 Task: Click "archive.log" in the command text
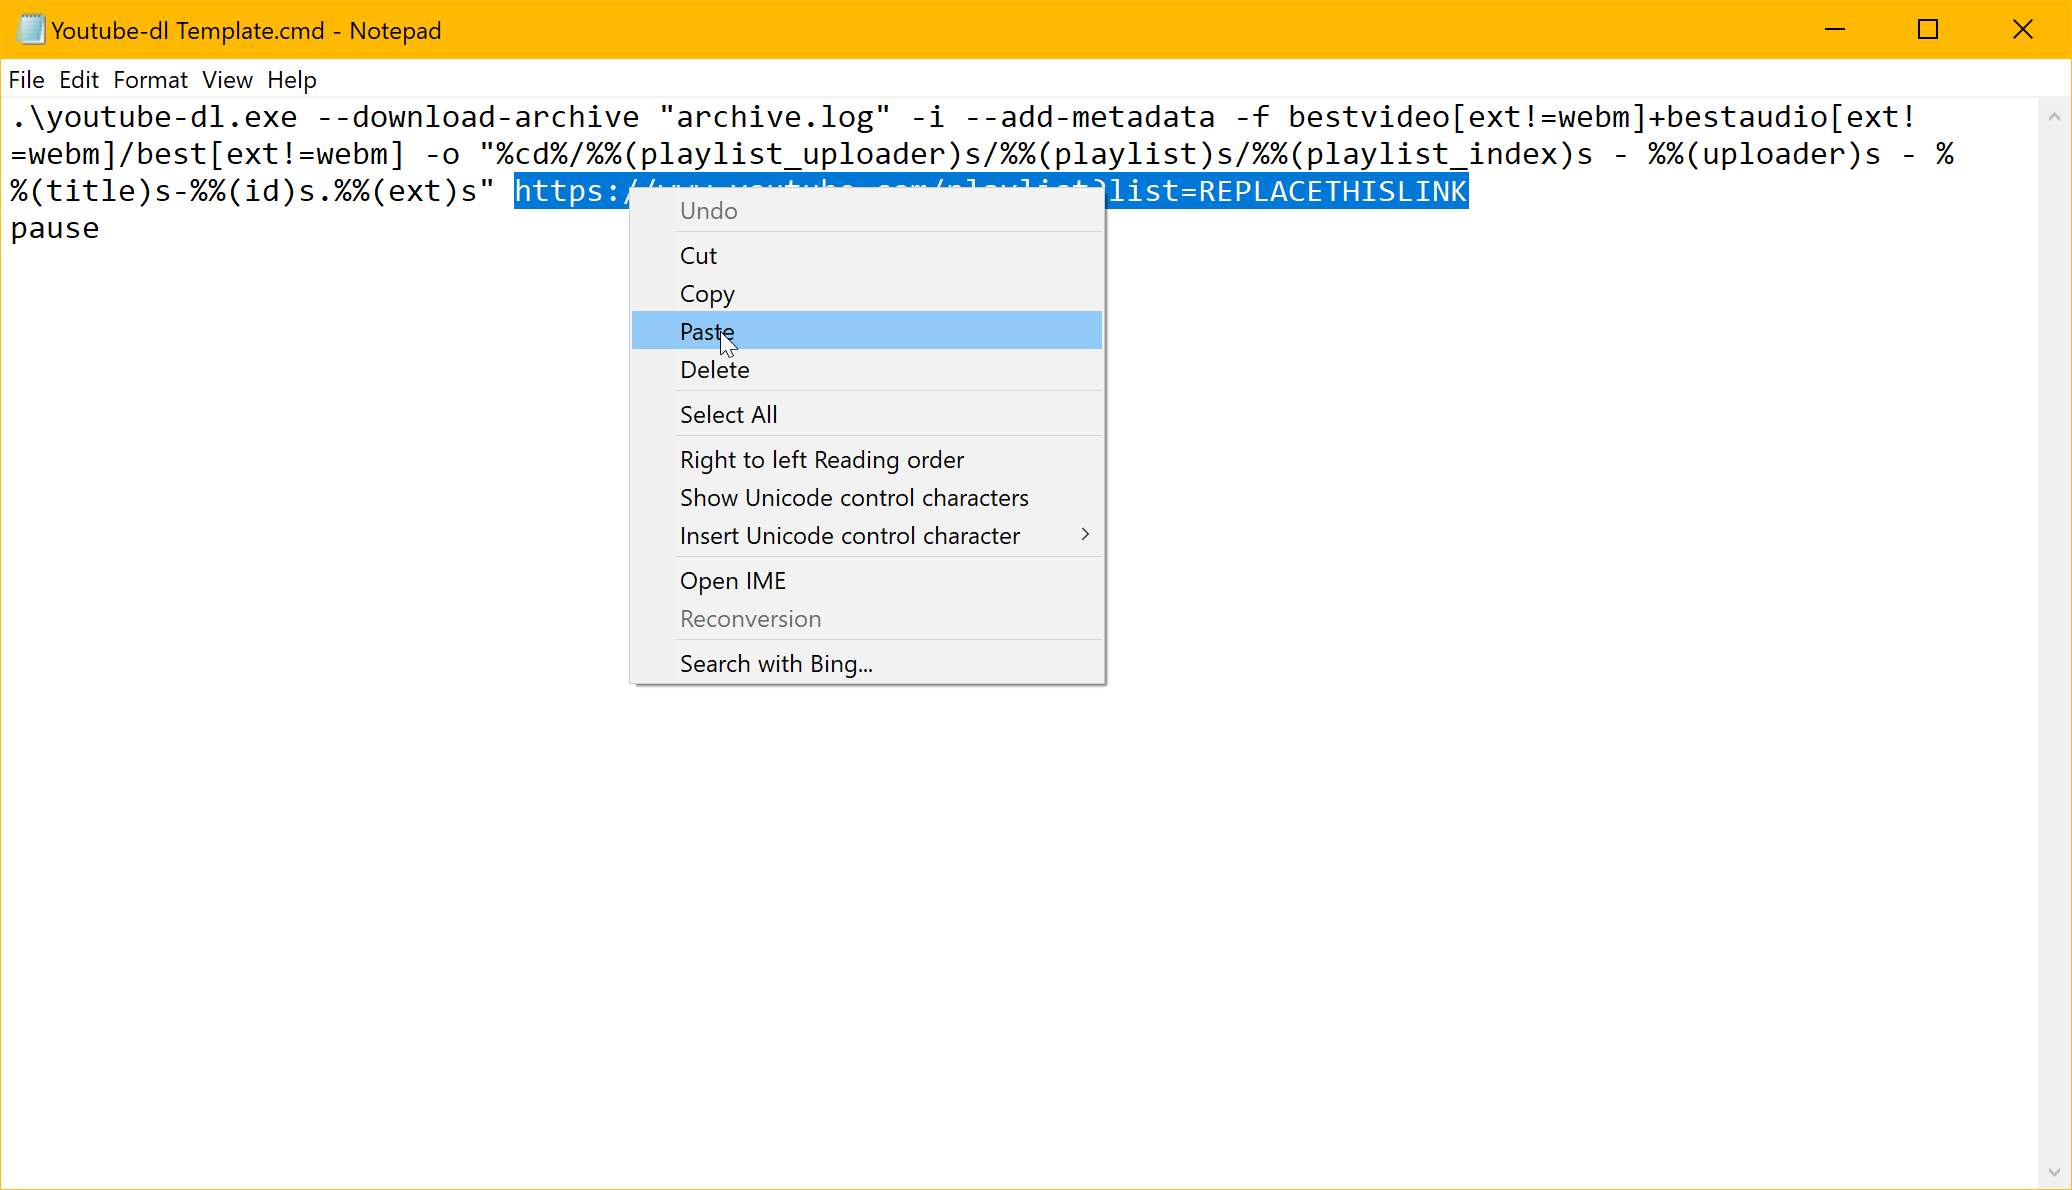point(775,117)
